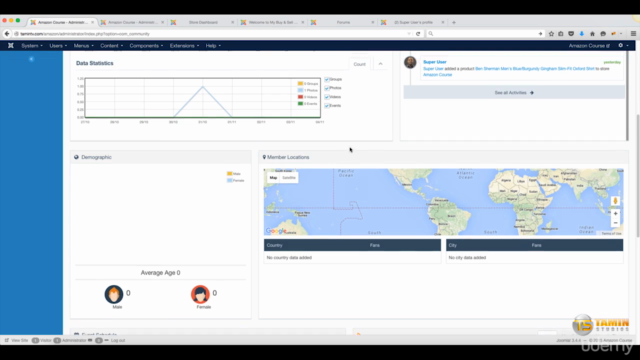The image size is (640, 360).
Task: Open the Extensions menu
Action: coord(184,46)
